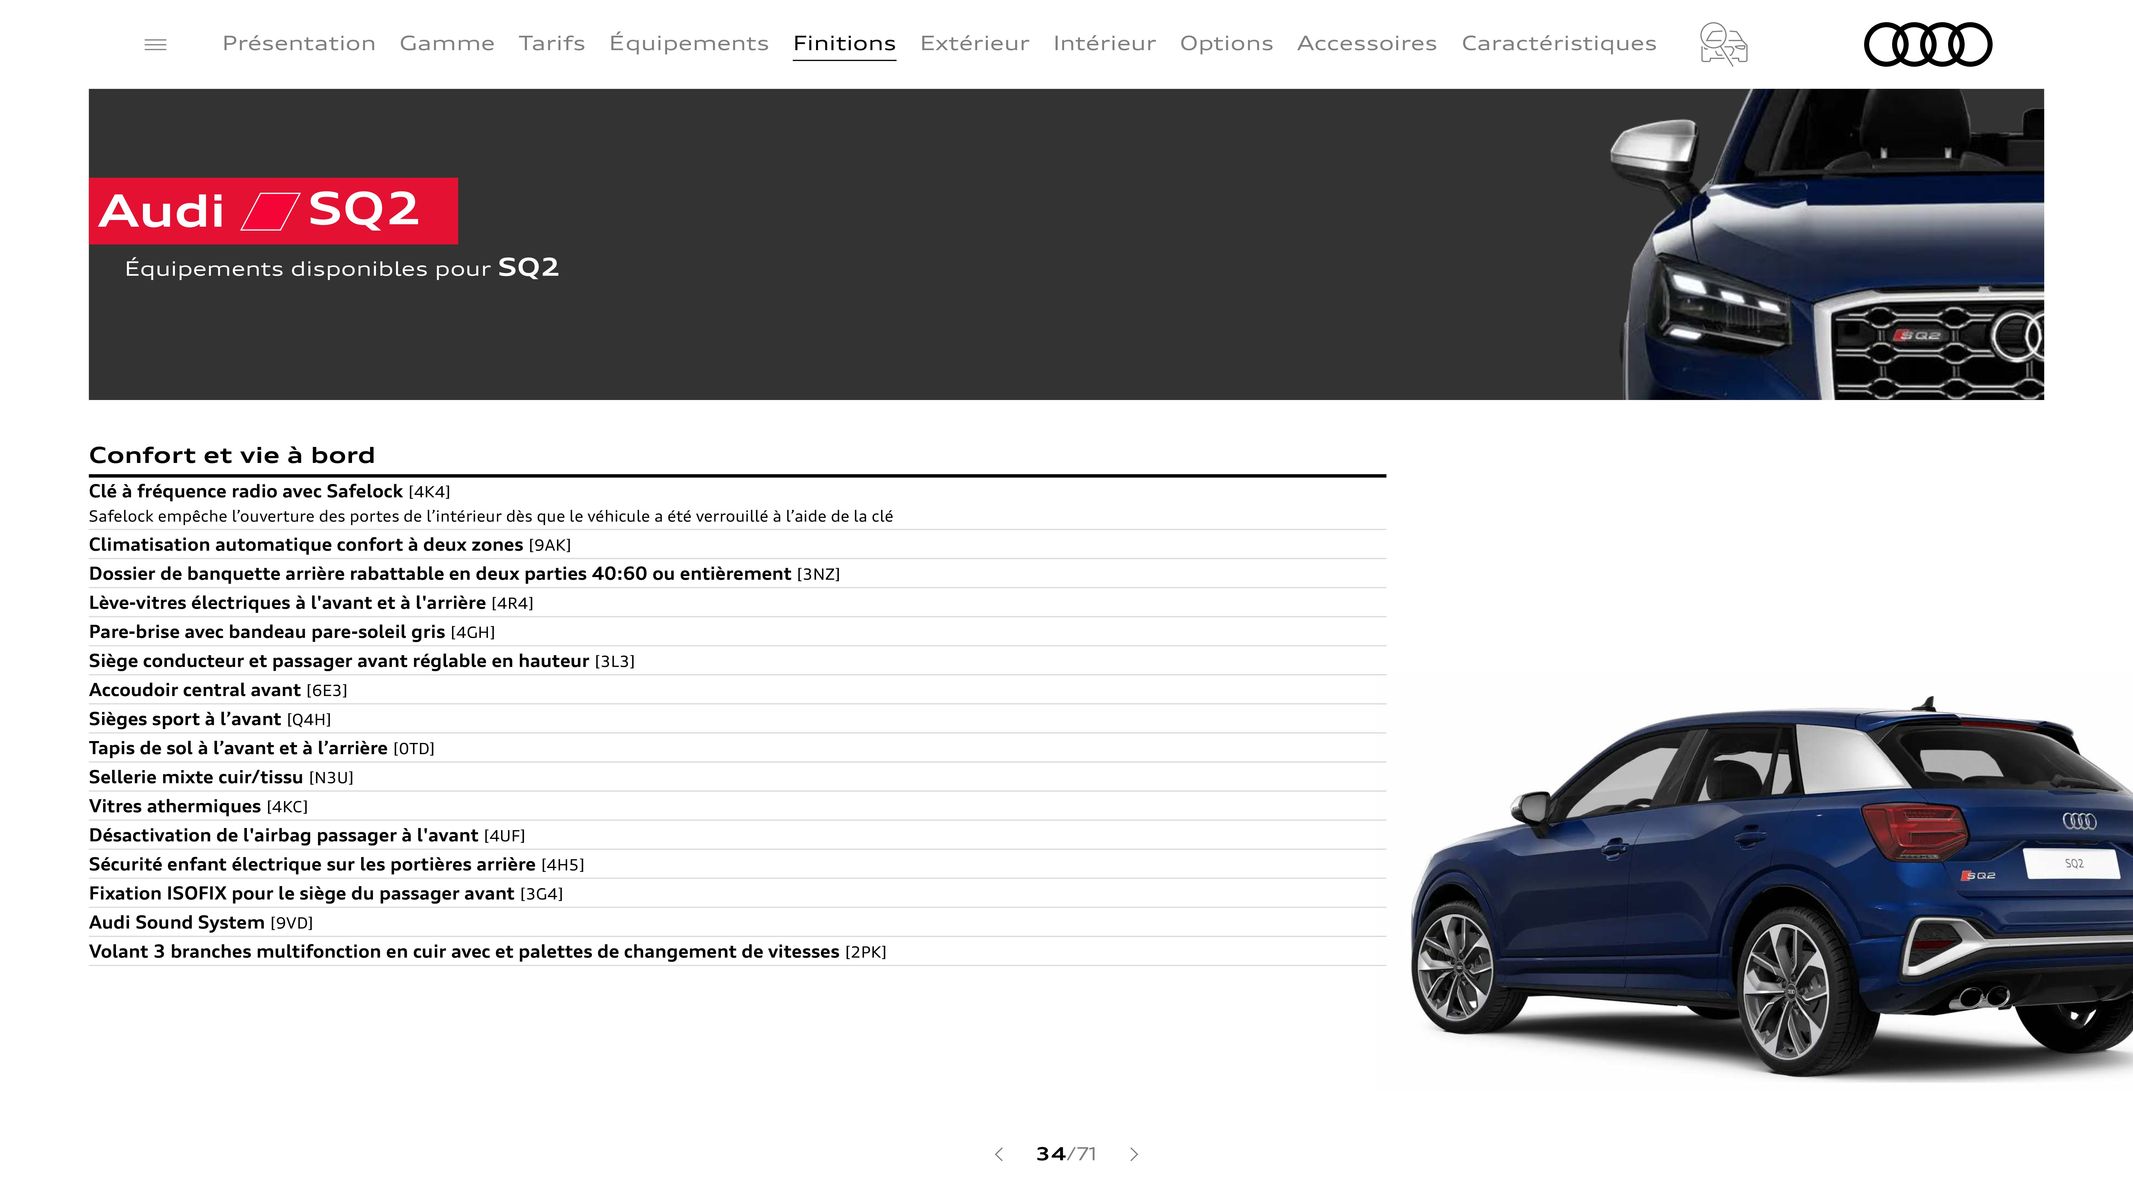Click the page counter 34/71
This screenshot has height=1200, width=2133.
1066,1154
